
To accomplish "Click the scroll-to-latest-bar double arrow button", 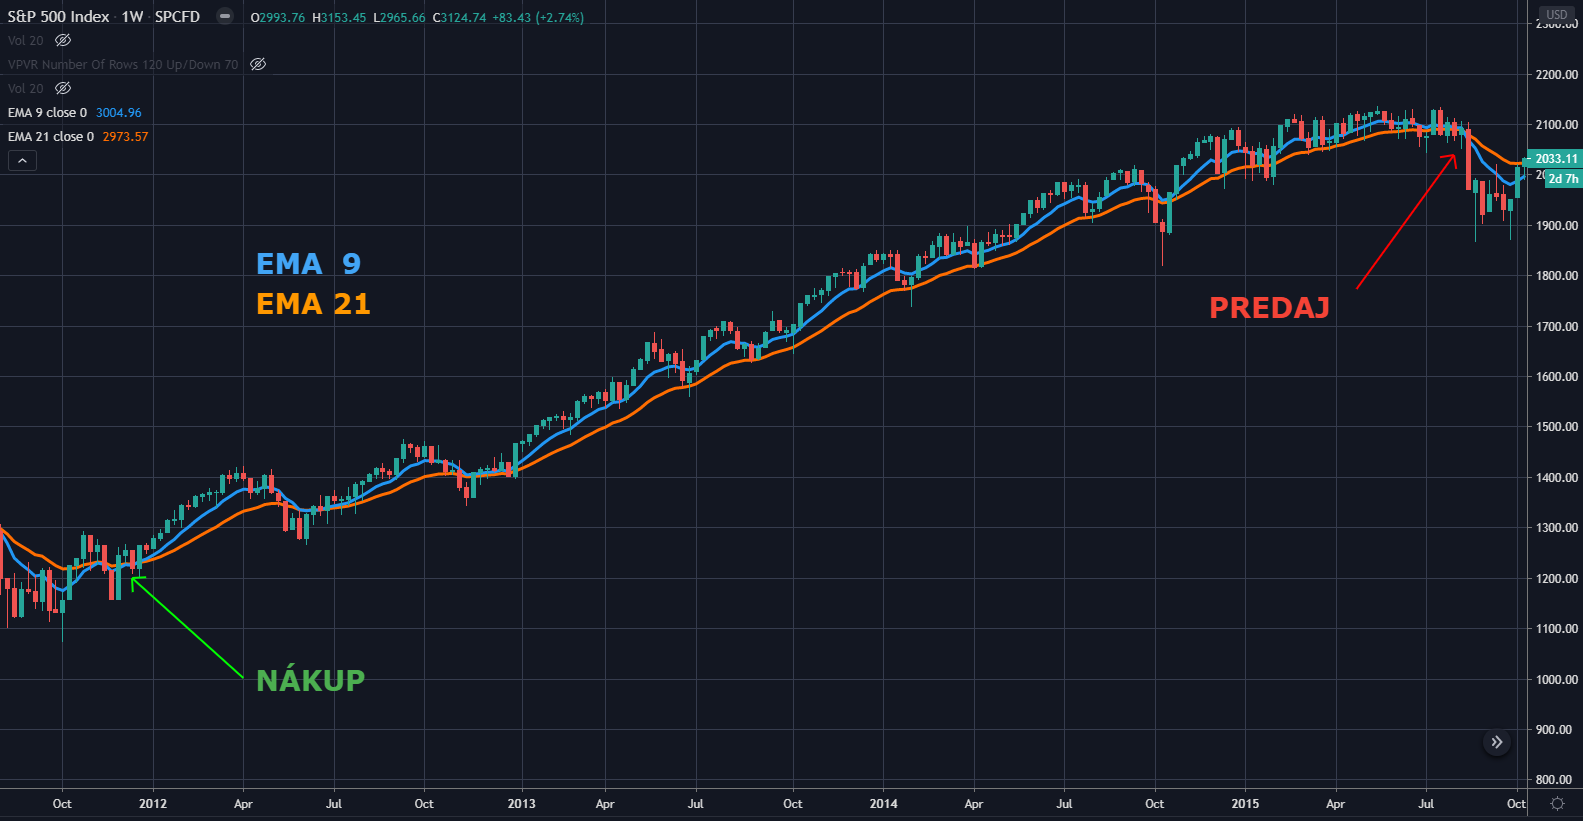I will pos(1496,742).
